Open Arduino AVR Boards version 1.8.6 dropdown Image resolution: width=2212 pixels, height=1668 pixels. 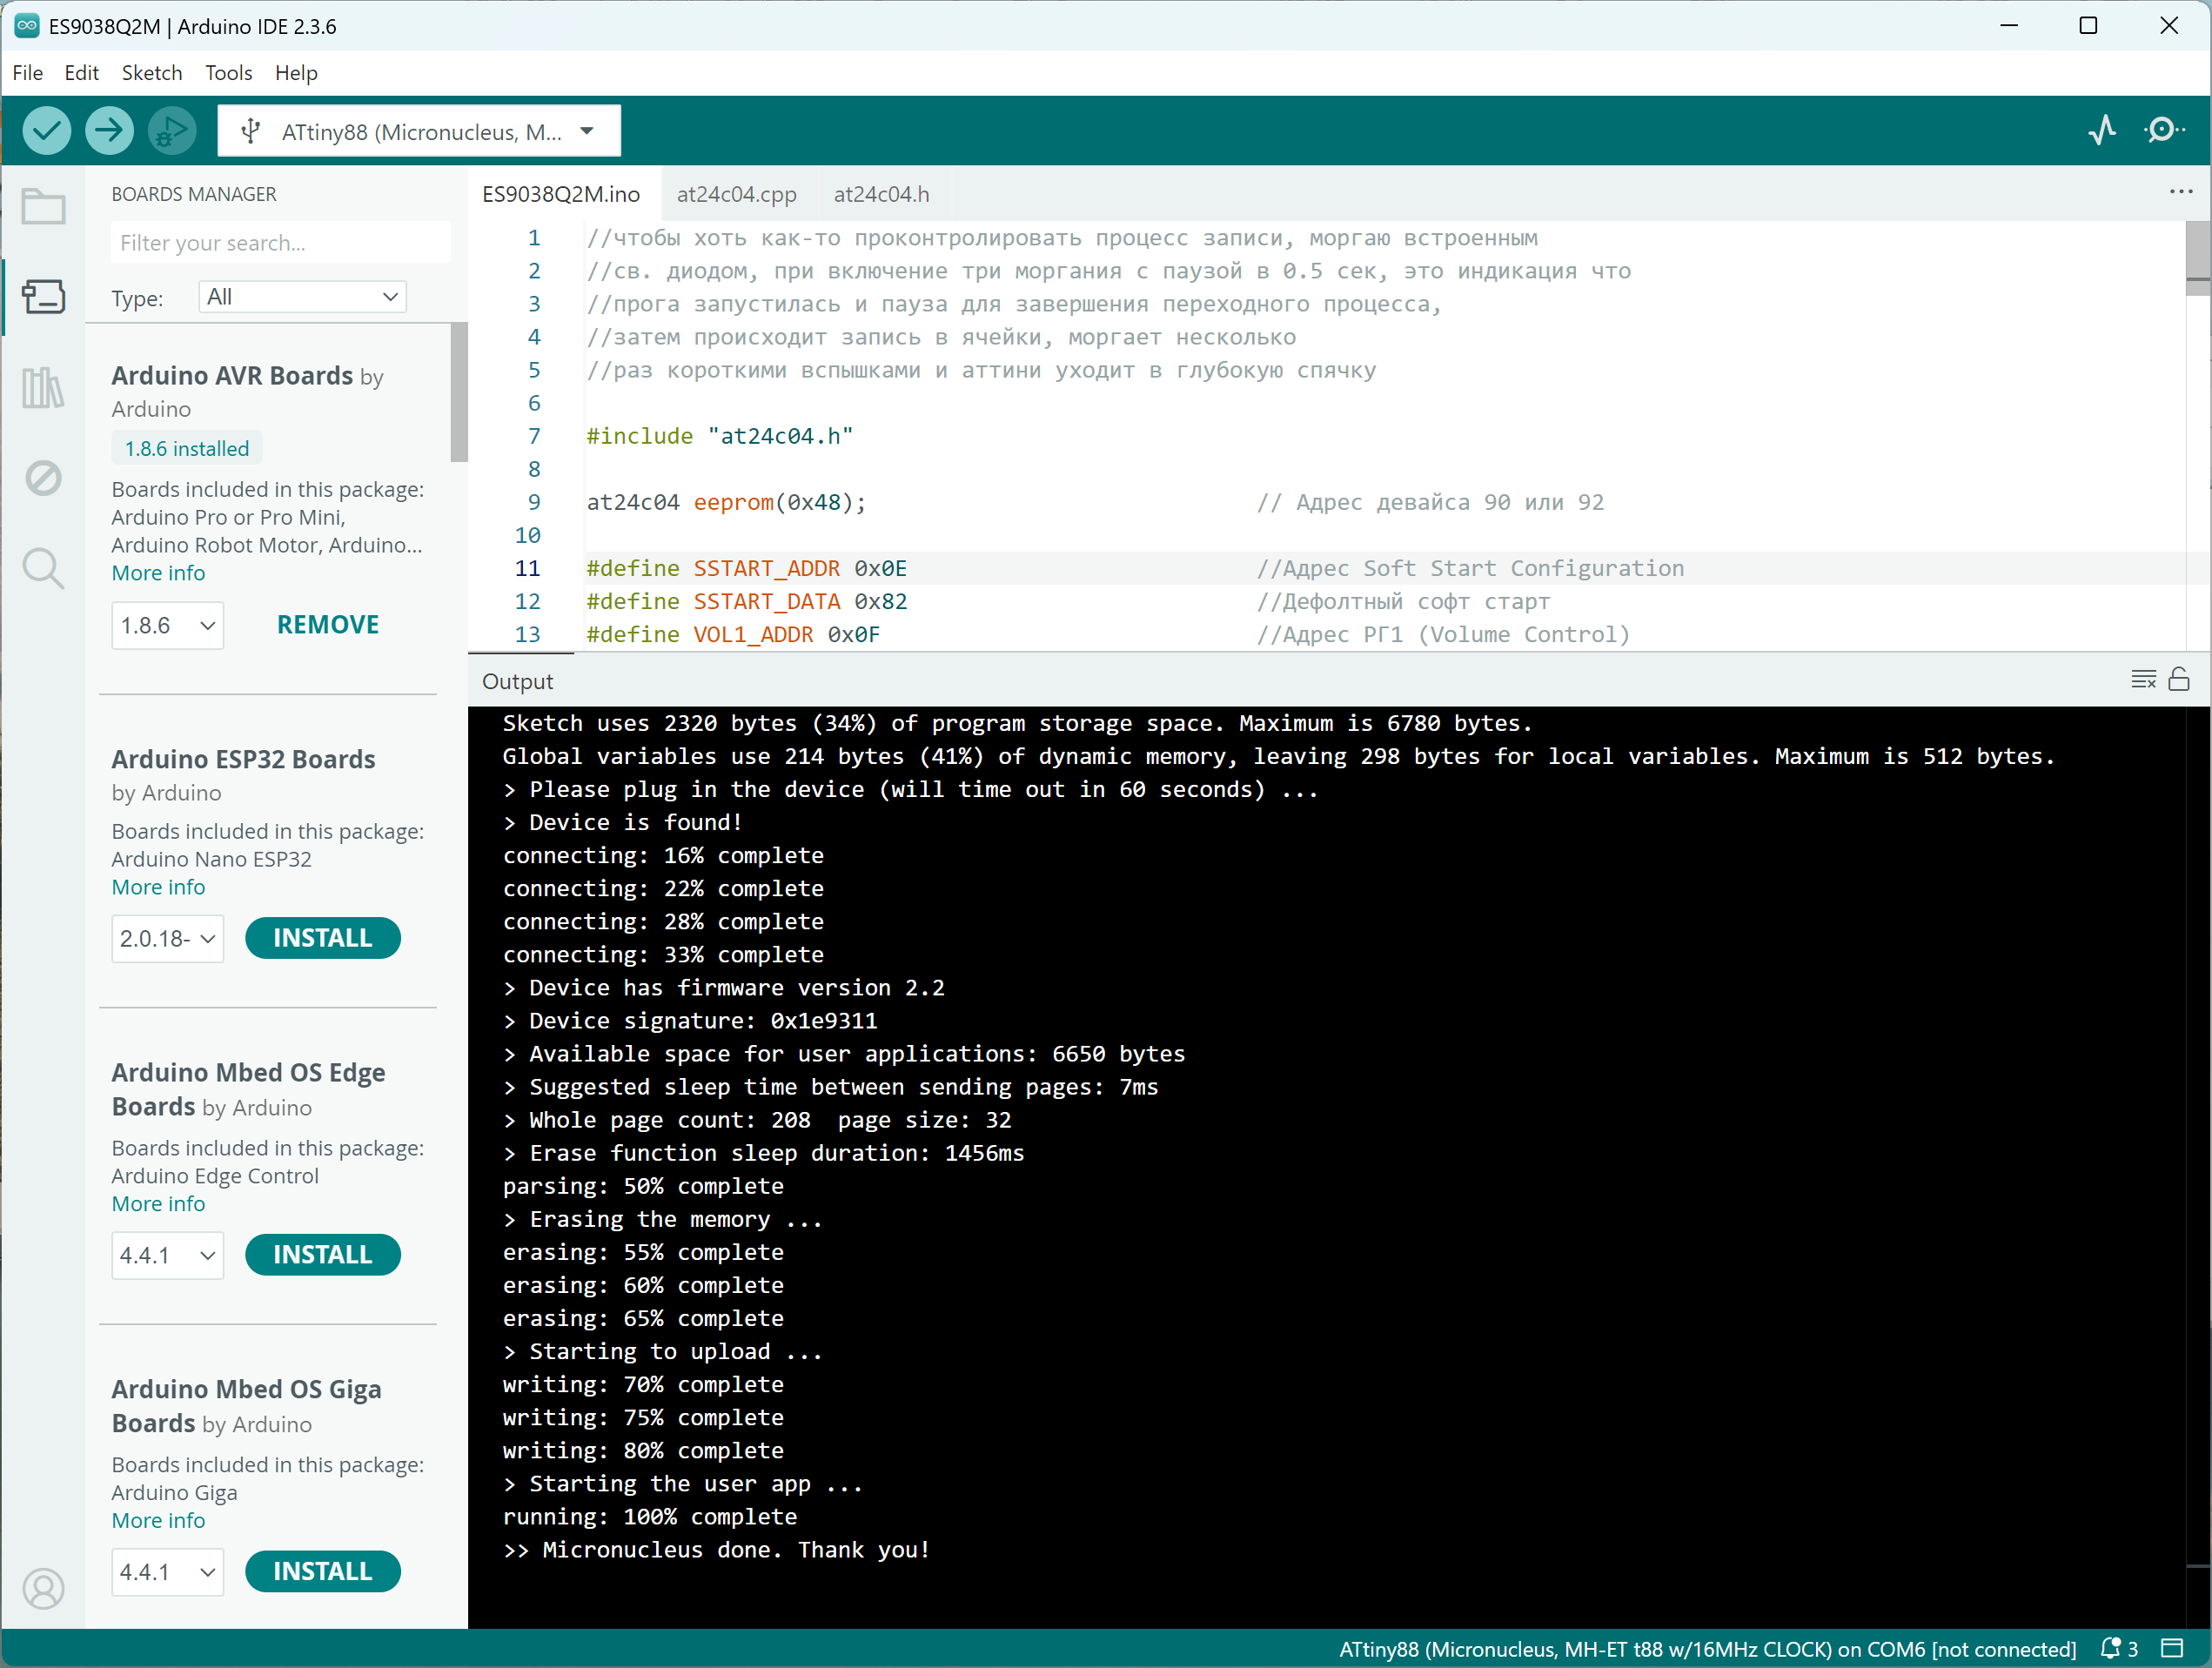[x=167, y=626]
